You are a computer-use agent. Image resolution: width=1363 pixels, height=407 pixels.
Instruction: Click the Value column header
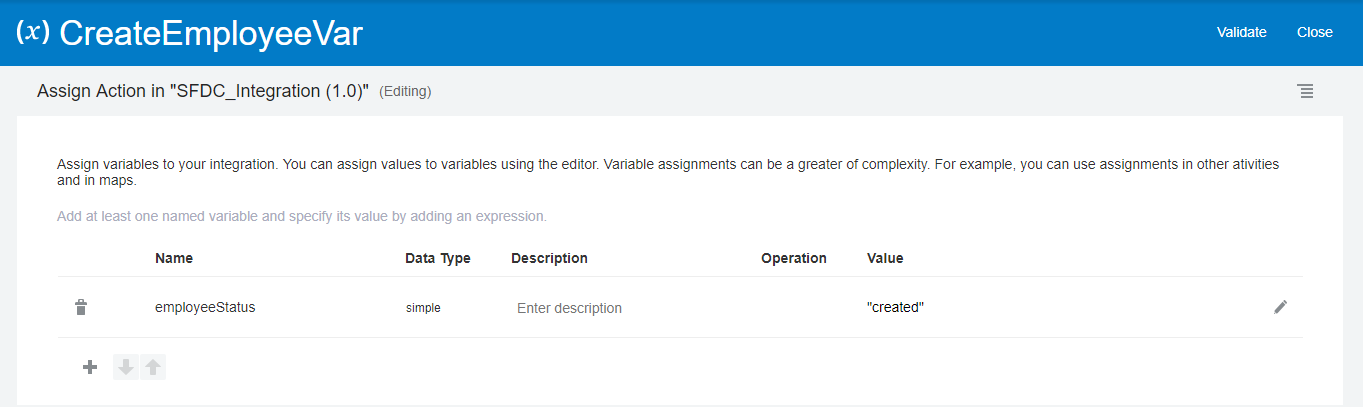click(x=885, y=258)
